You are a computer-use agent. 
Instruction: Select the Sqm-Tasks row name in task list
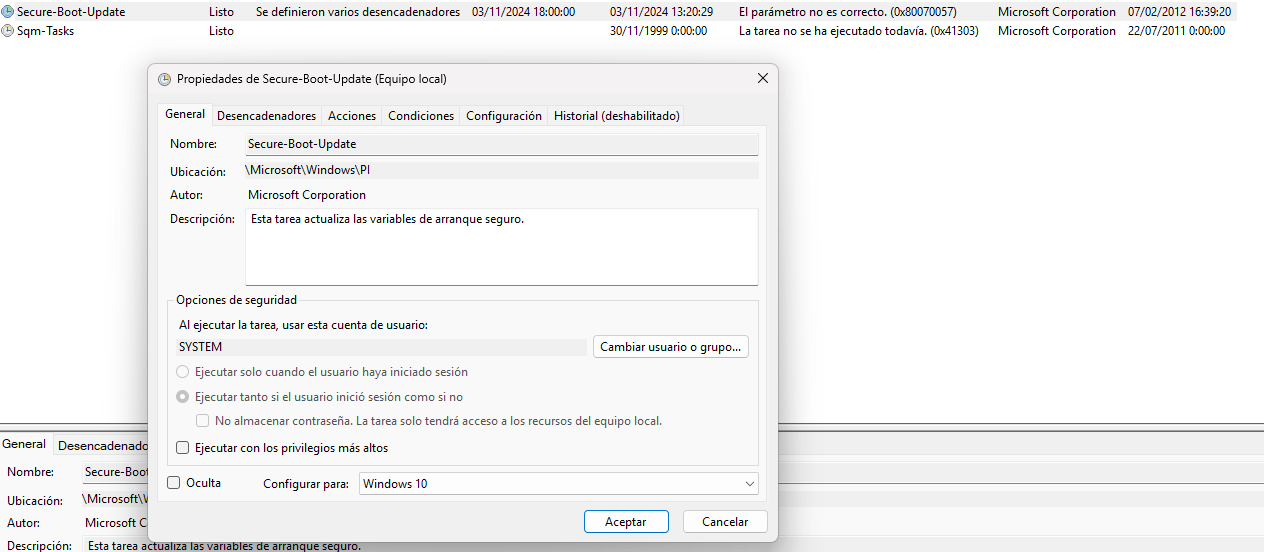46,31
